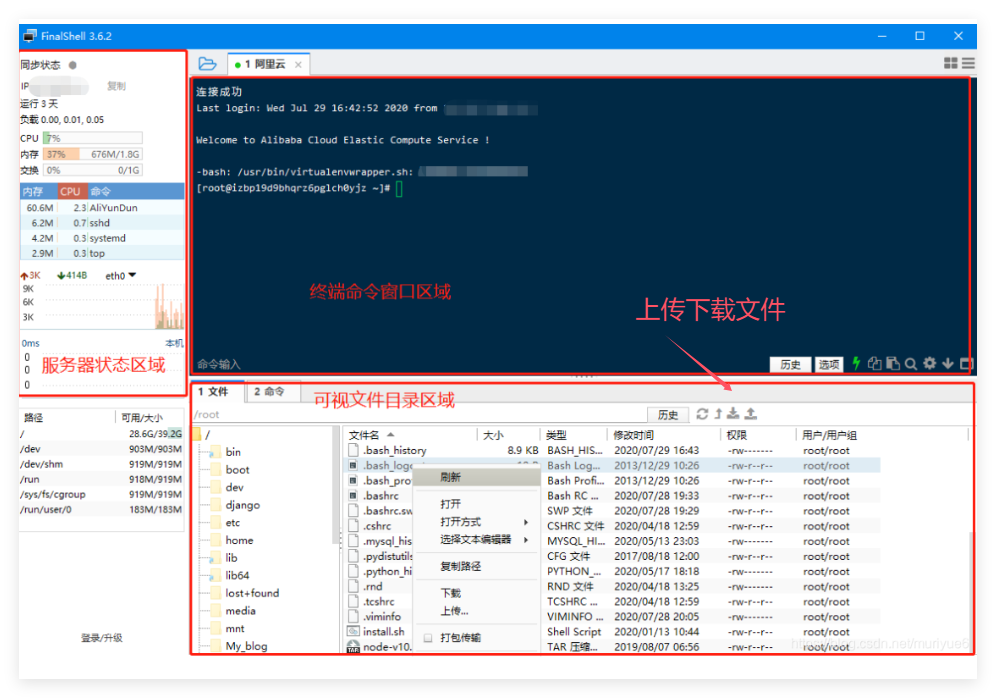Choose 打开 in the context menu

450,504
